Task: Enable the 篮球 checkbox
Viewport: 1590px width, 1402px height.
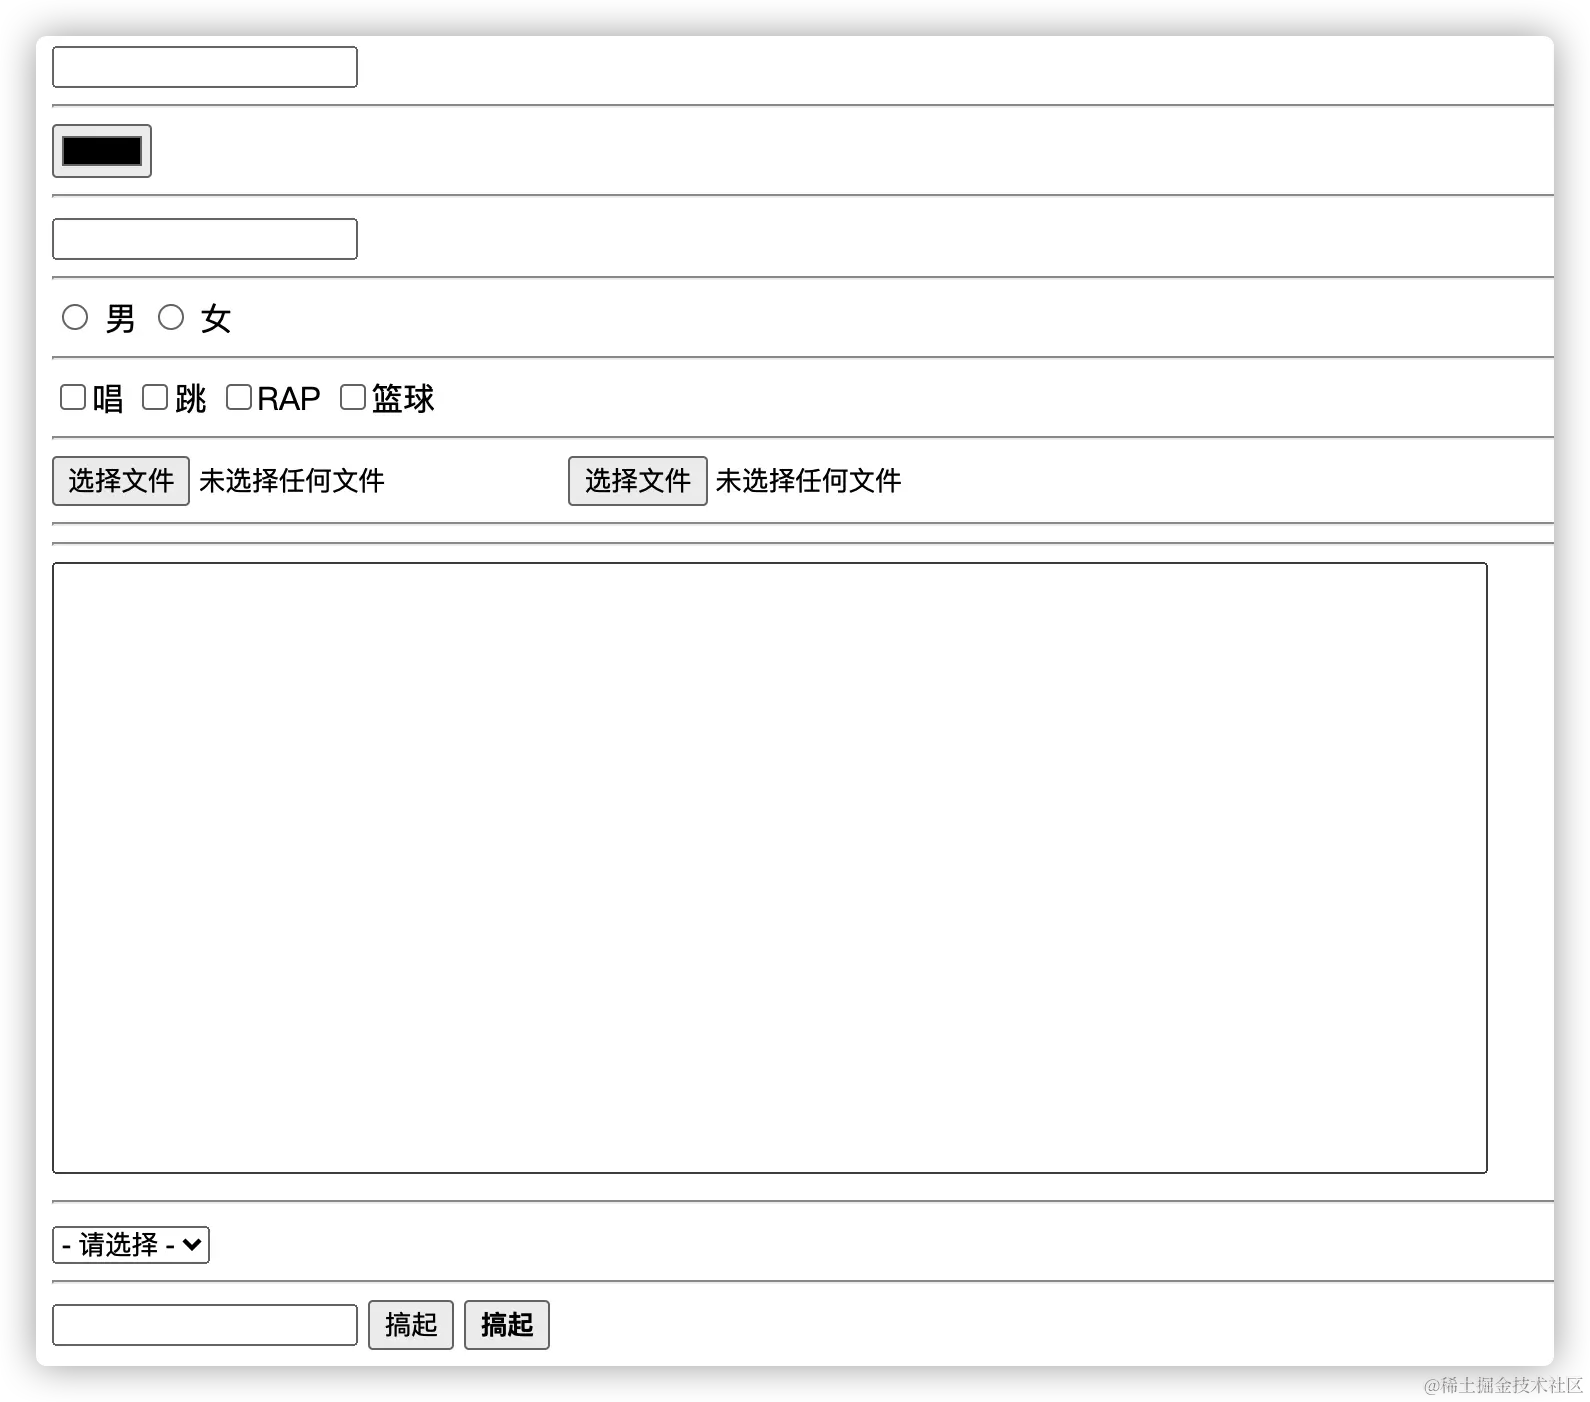Action: (353, 397)
